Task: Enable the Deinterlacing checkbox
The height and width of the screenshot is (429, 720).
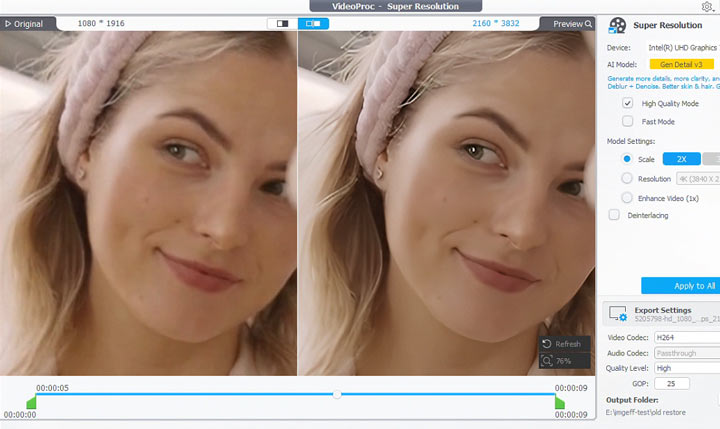Action: (613, 215)
